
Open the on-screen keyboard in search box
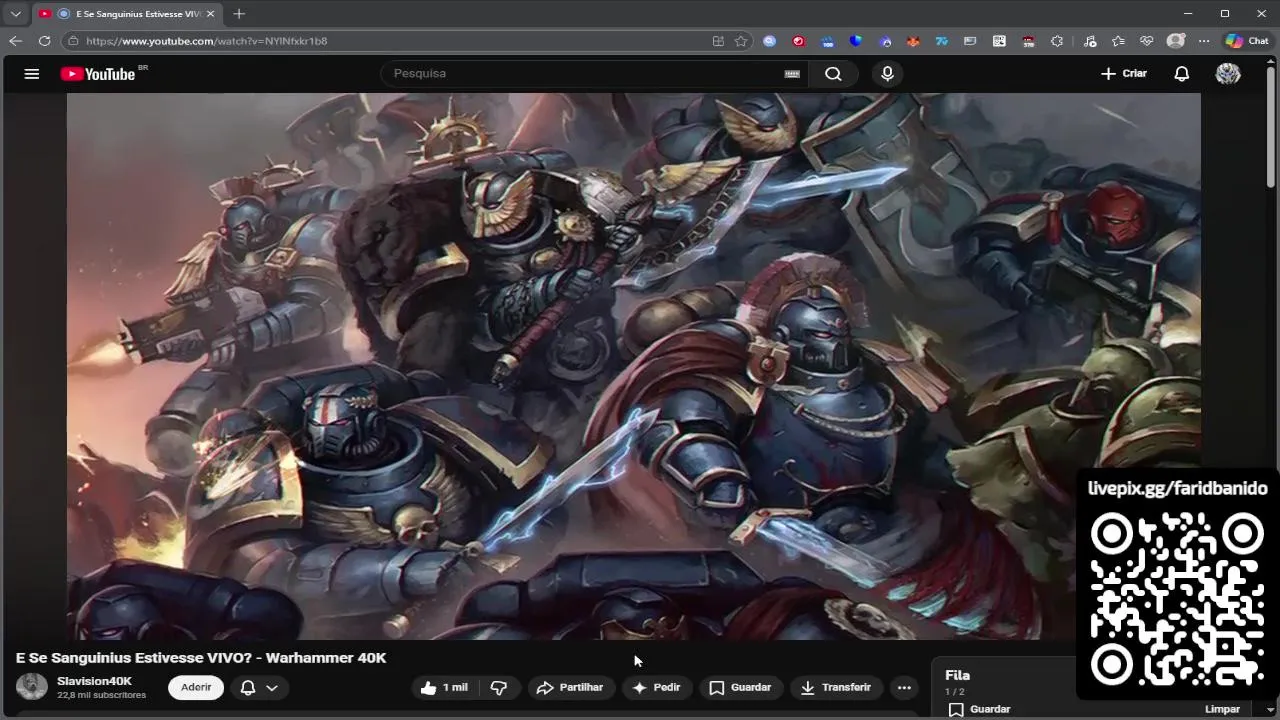tap(792, 74)
